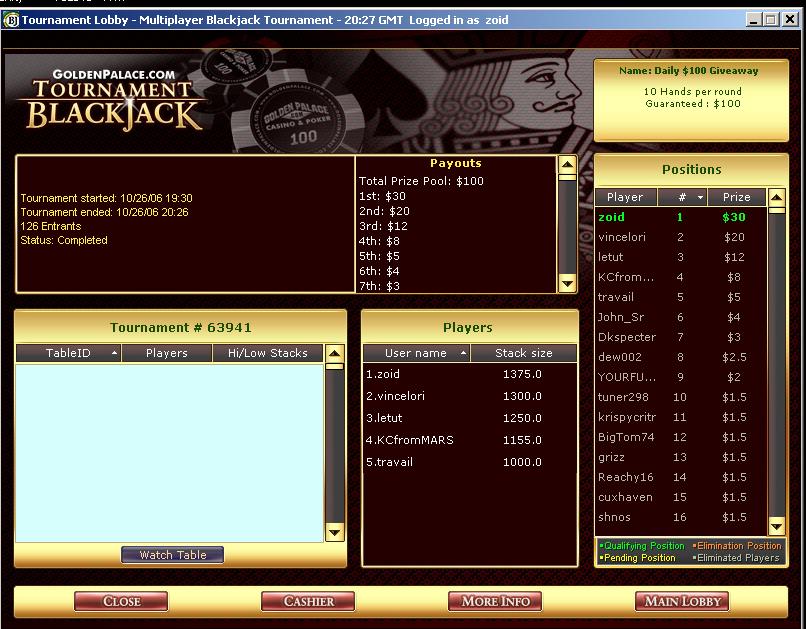Sort Positions by the # column
Viewport: 806px width, 629px height.
(683, 197)
